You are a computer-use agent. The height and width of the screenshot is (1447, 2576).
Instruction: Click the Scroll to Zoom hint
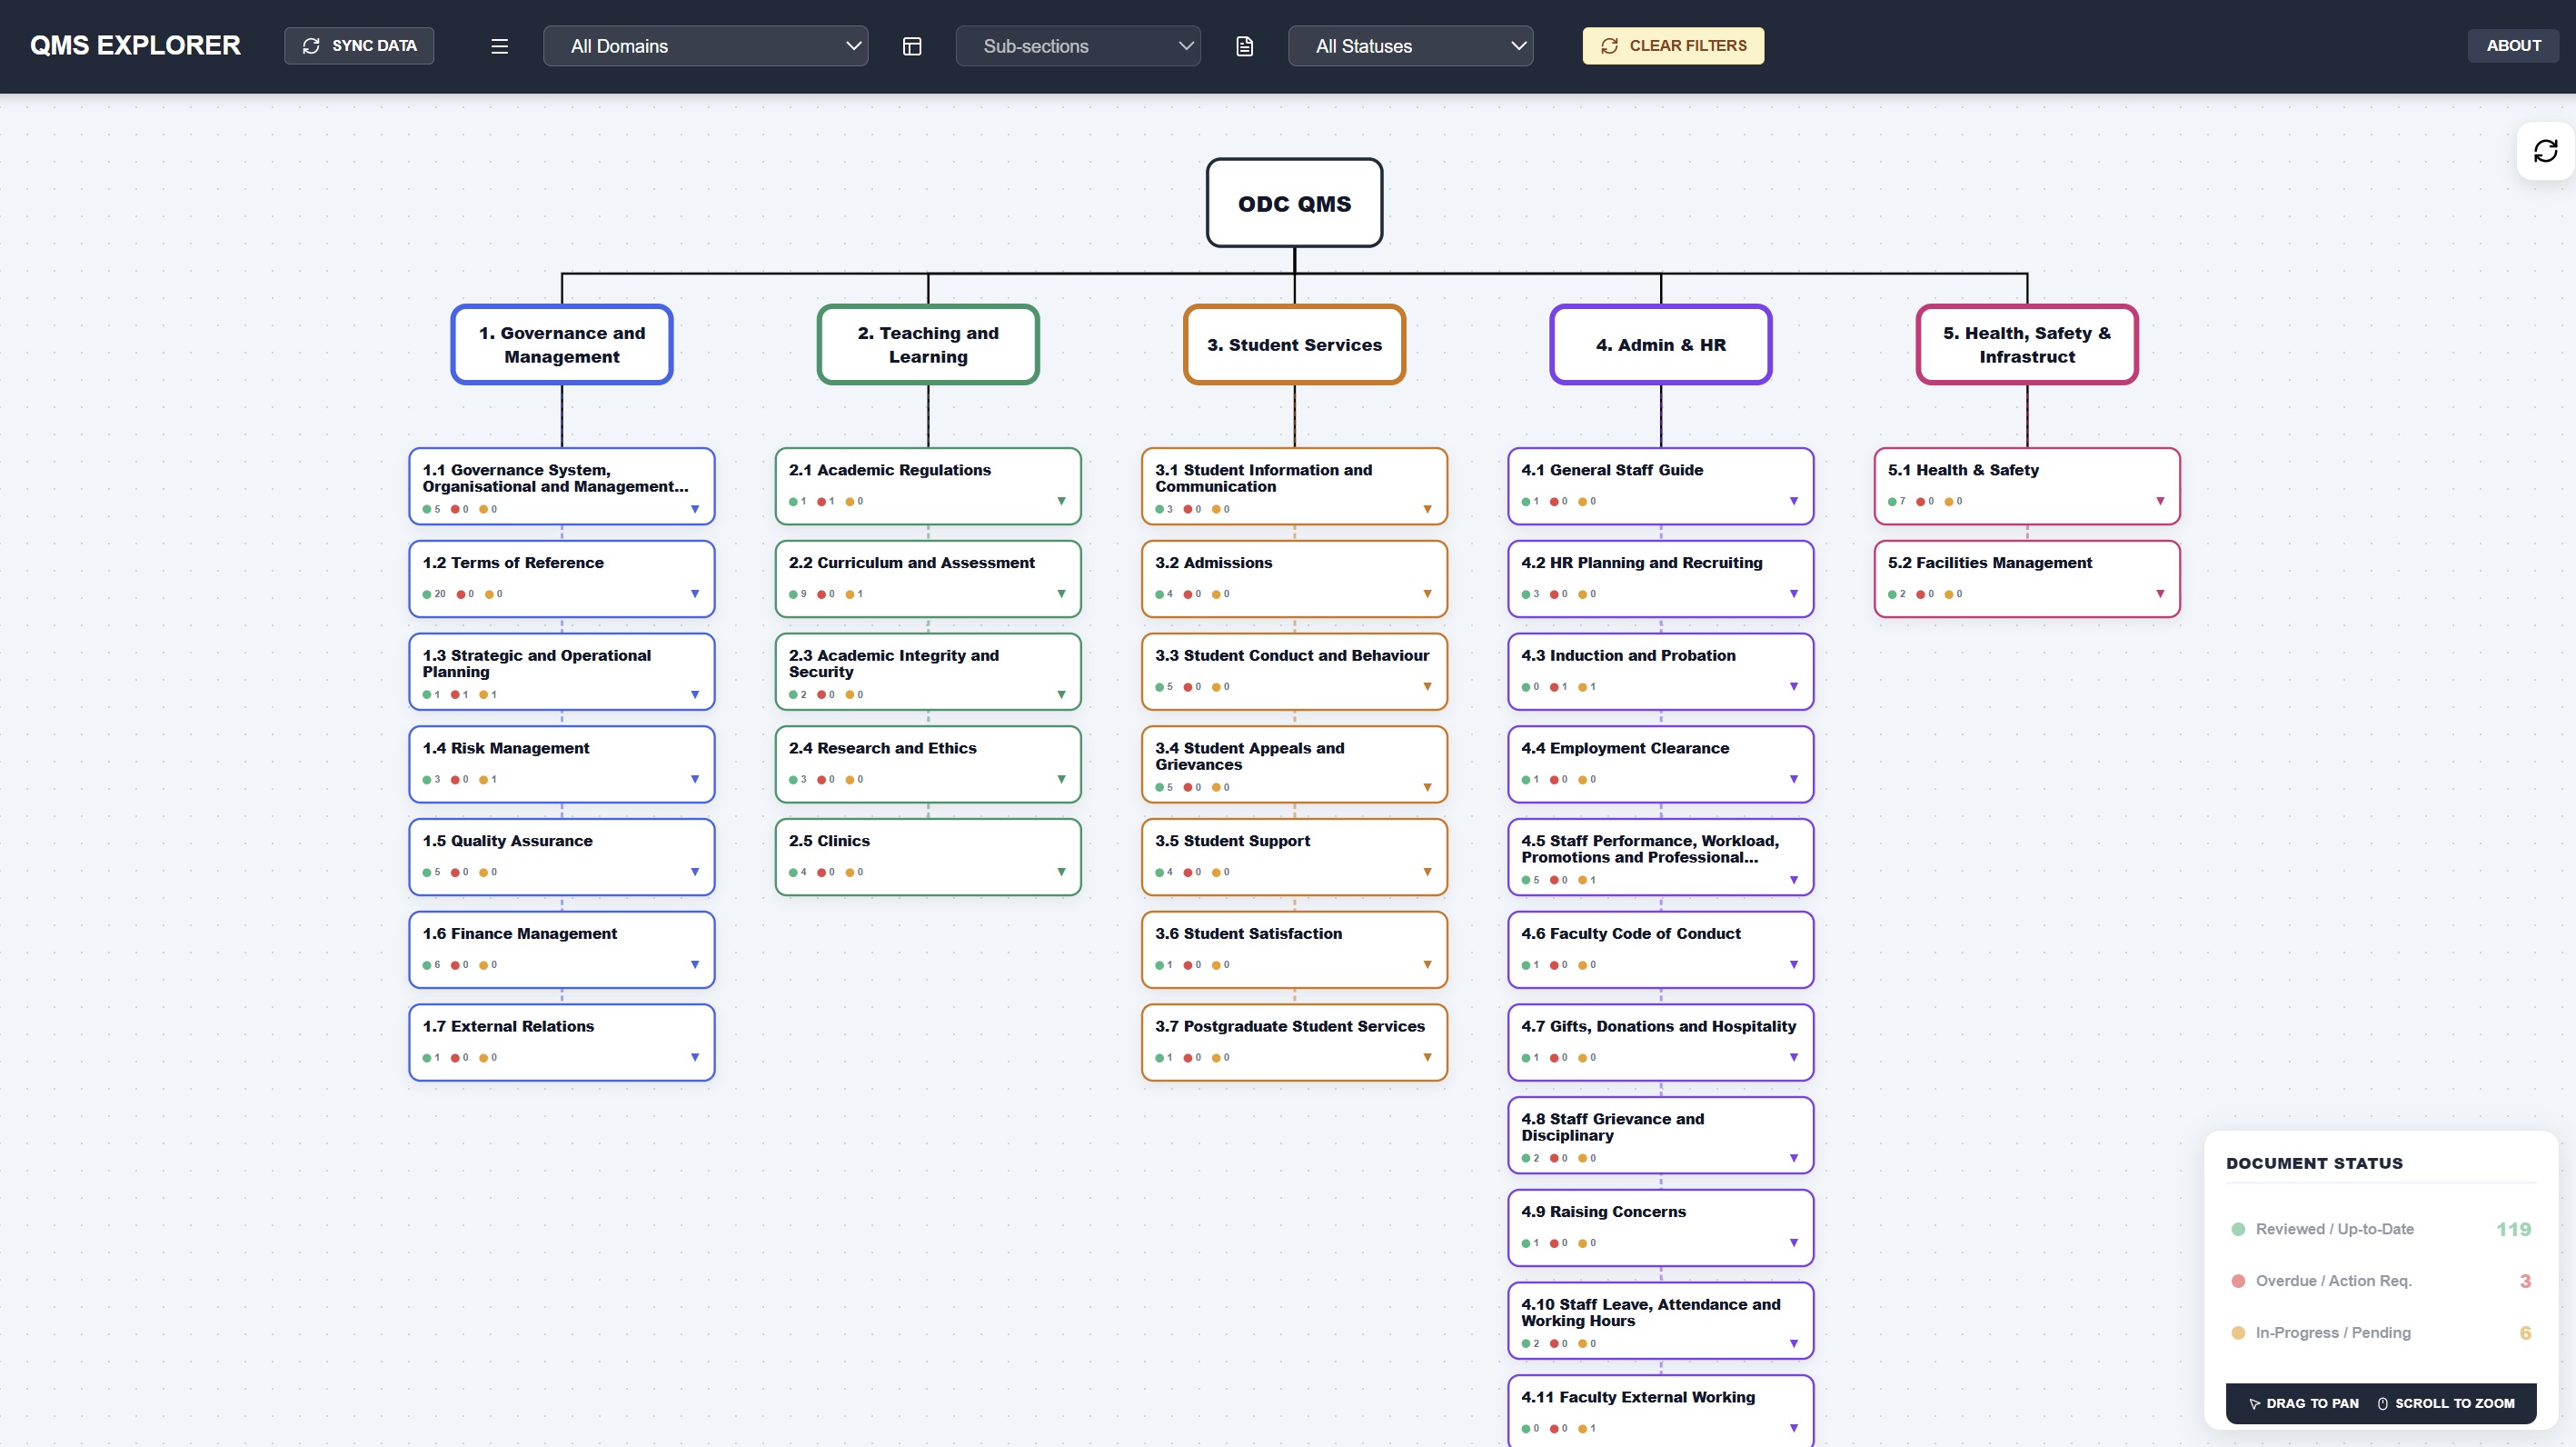pos(2445,1403)
